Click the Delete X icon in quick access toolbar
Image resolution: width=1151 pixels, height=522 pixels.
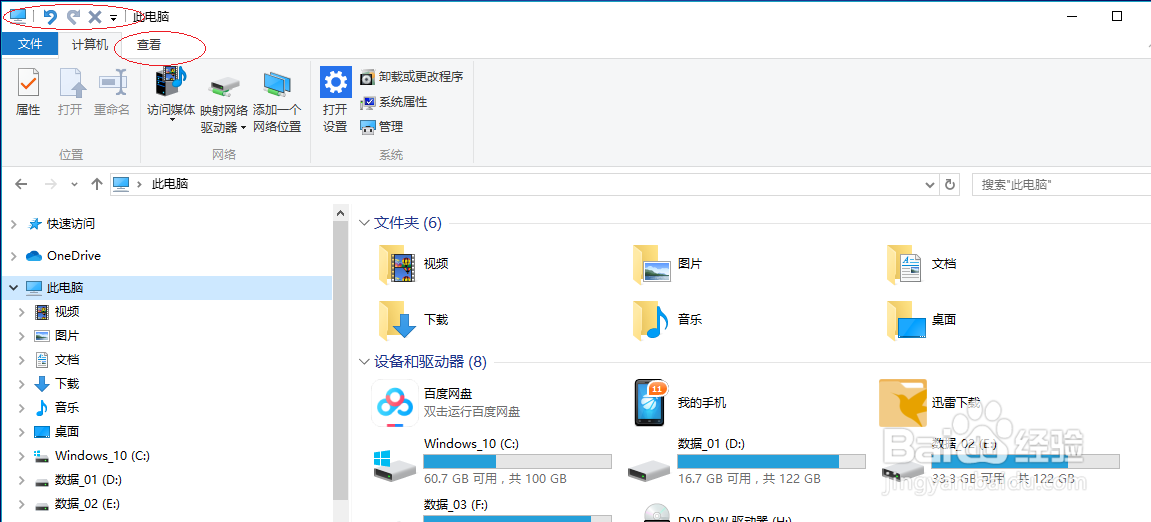[95, 16]
